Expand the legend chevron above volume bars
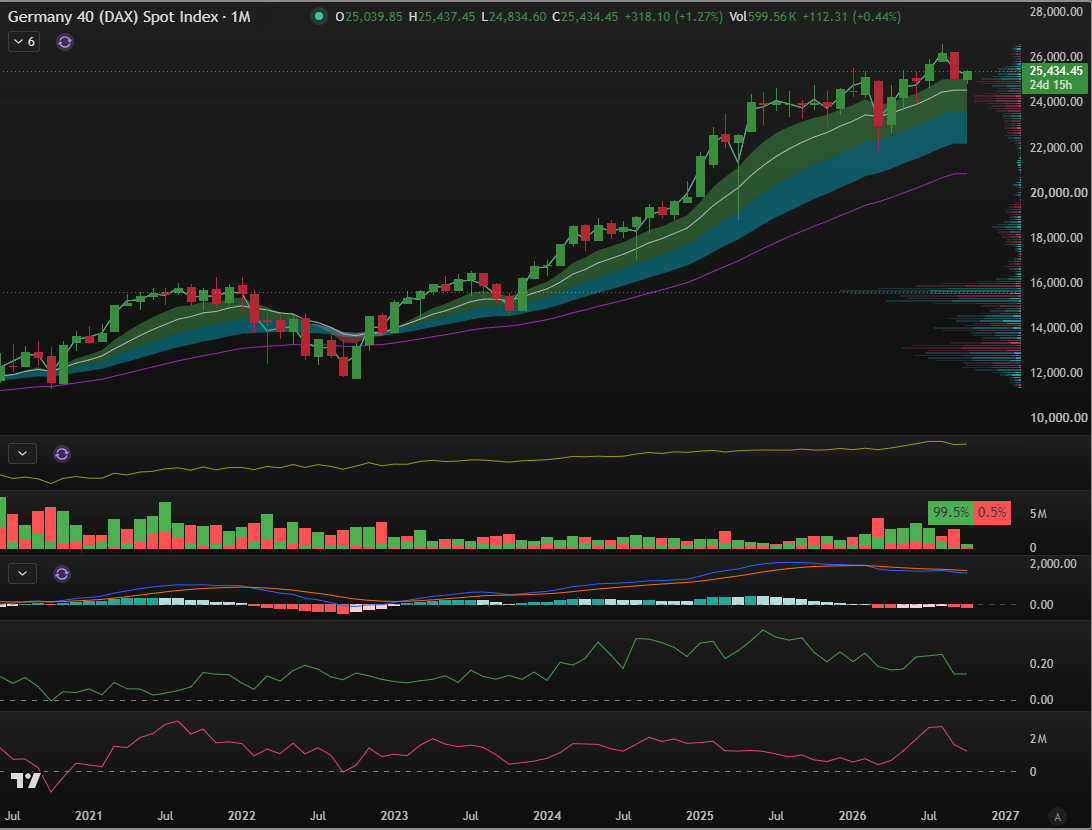Image resolution: width=1092 pixels, height=830 pixels. click(22, 454)
